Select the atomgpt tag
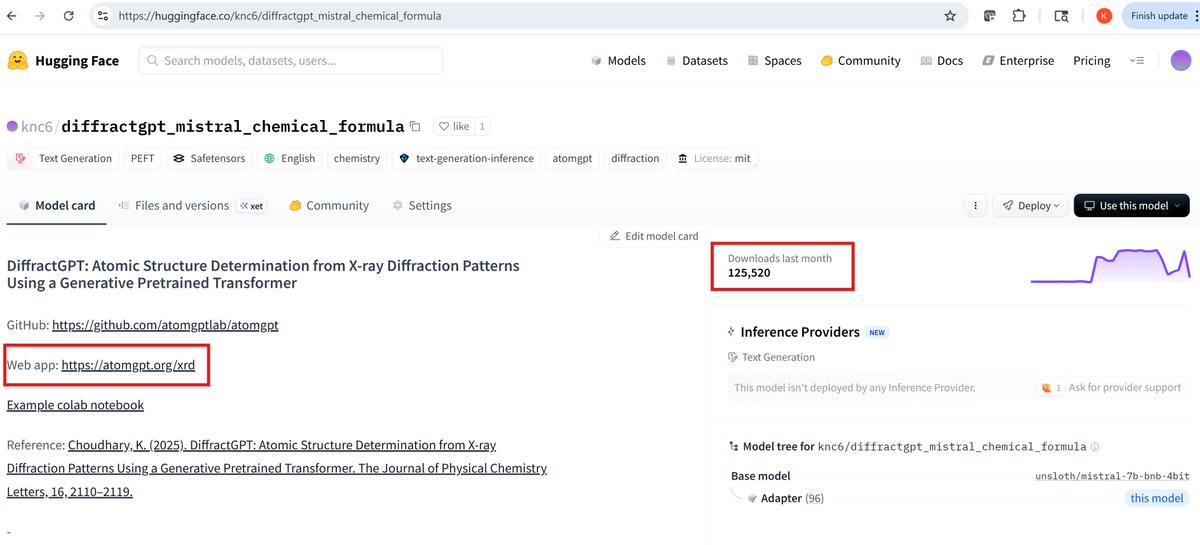The image size is (1200, 545). click(572, 158)
